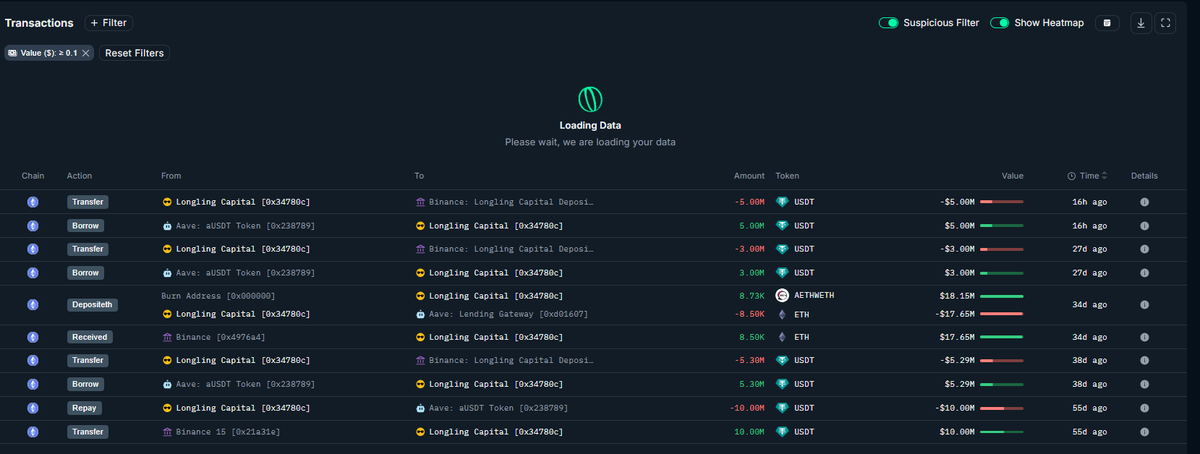Open the + Filter menu
Screen dimensions: 1200x454
(x=108, y=23)
